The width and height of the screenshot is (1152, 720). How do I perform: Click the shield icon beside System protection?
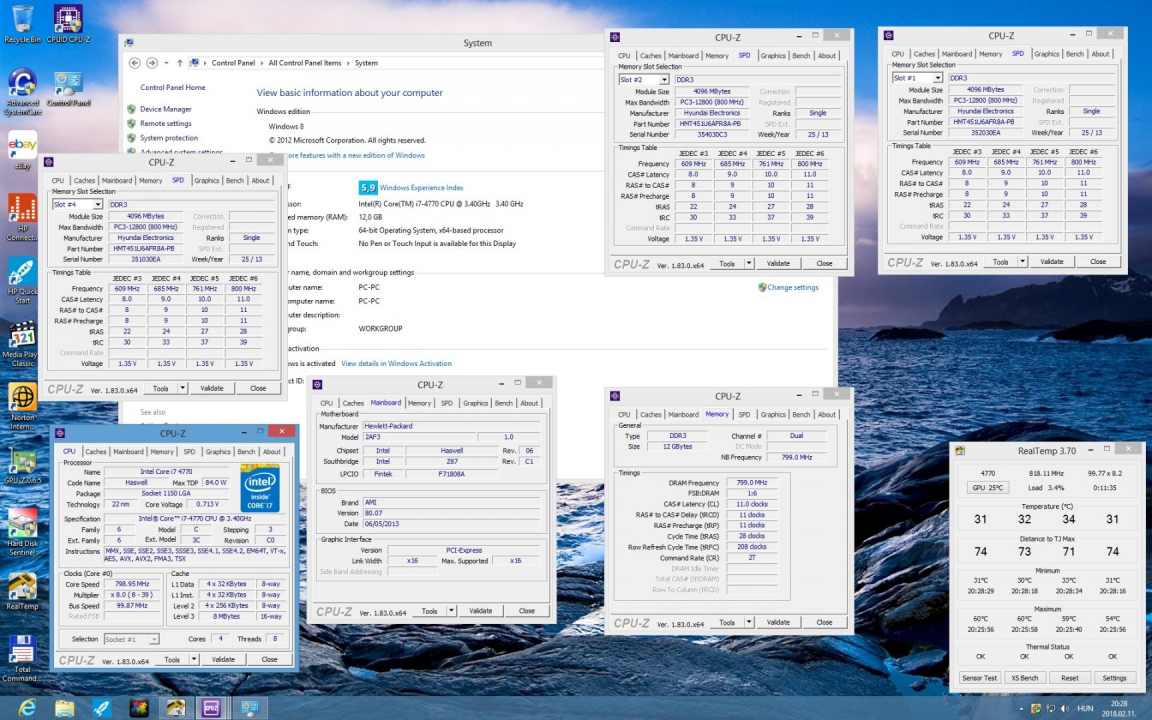(x=132, y=137)
